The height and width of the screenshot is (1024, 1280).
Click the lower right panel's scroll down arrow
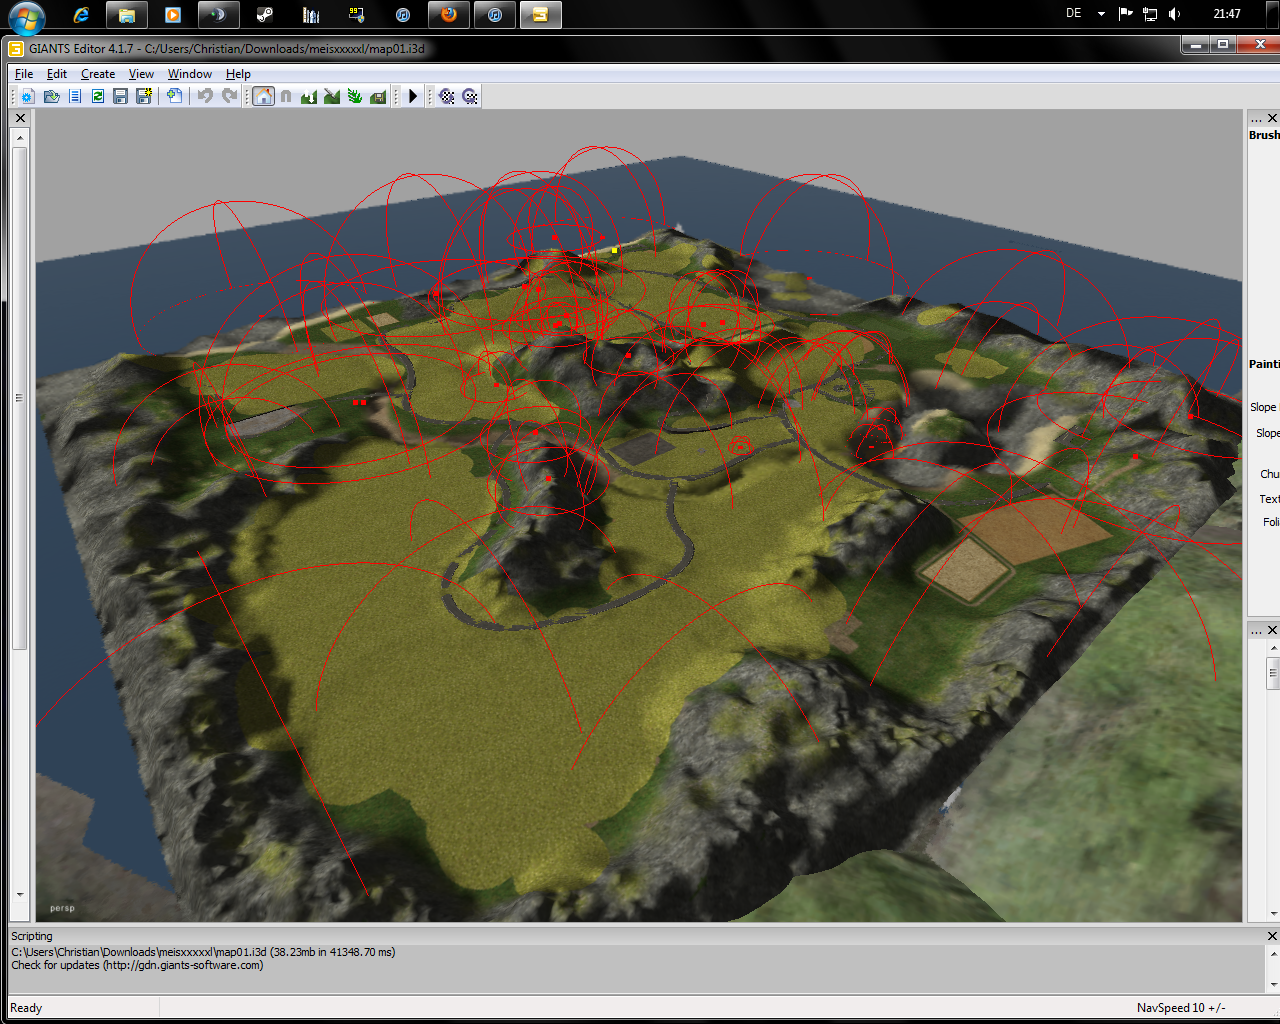point(1273,913)
